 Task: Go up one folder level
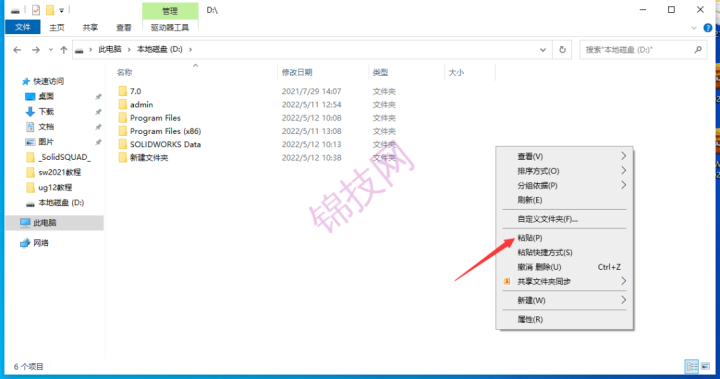click(63, 50)
